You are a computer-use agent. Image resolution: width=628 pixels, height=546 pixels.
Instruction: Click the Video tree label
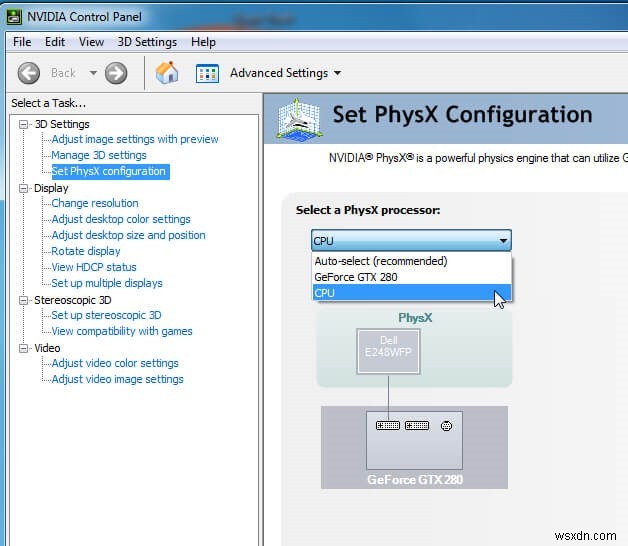(x=47, y=349)
